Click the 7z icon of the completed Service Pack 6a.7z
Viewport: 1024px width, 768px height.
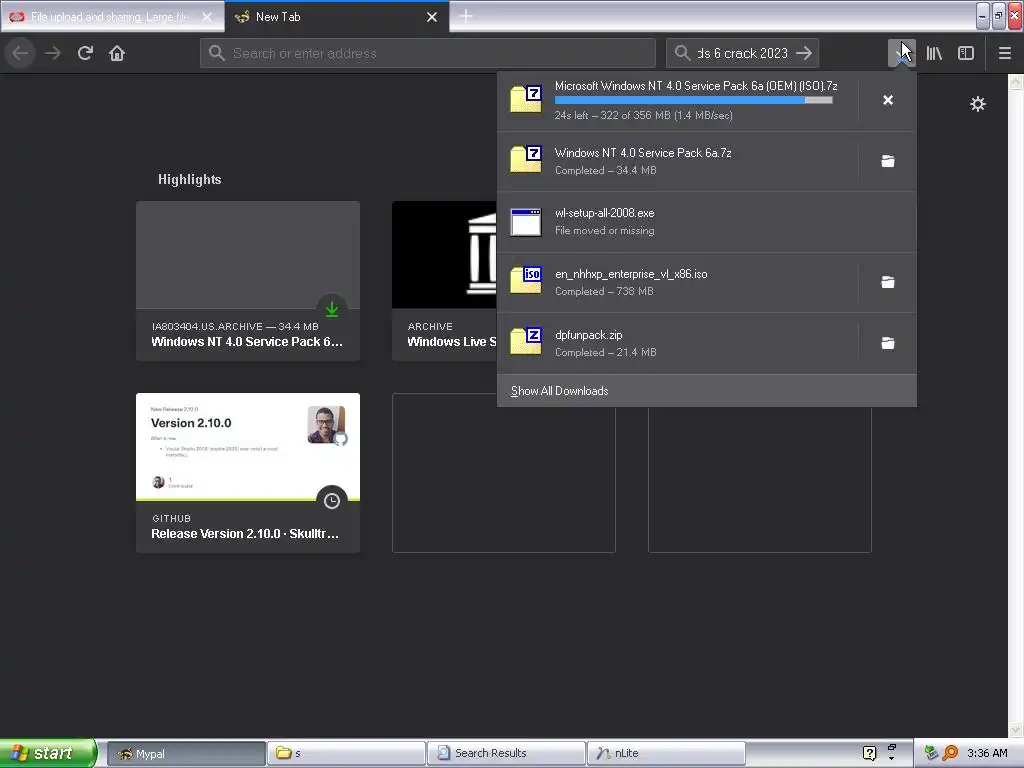[526, 160]
